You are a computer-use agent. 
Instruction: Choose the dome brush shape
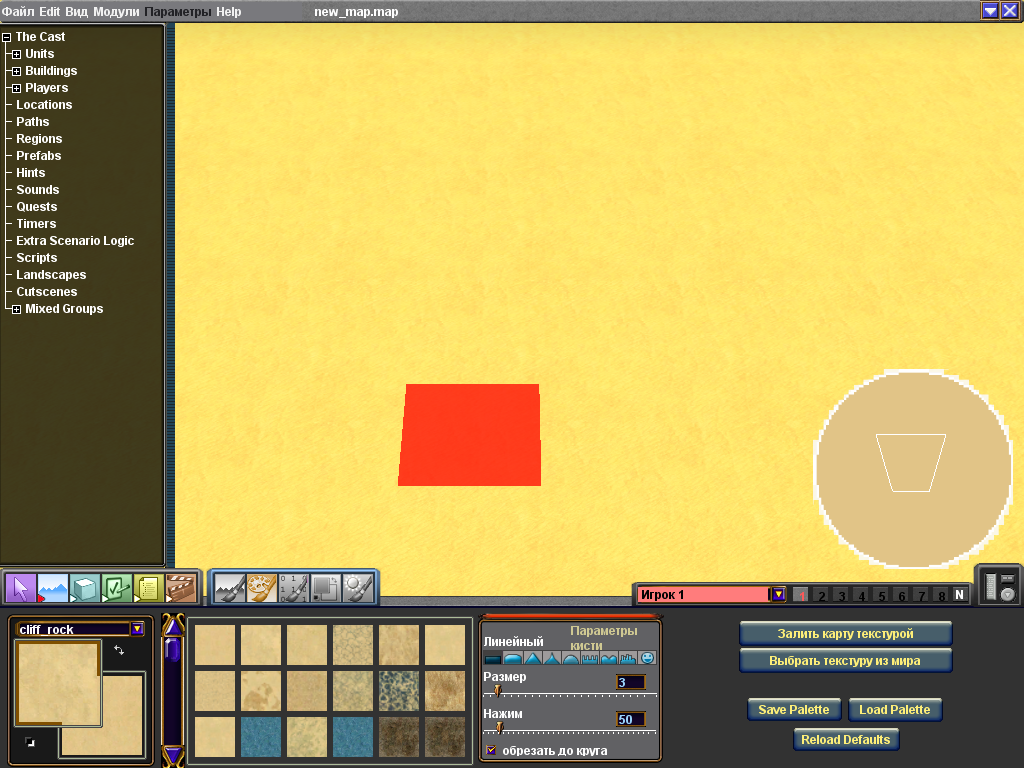(x=571, y=658)
